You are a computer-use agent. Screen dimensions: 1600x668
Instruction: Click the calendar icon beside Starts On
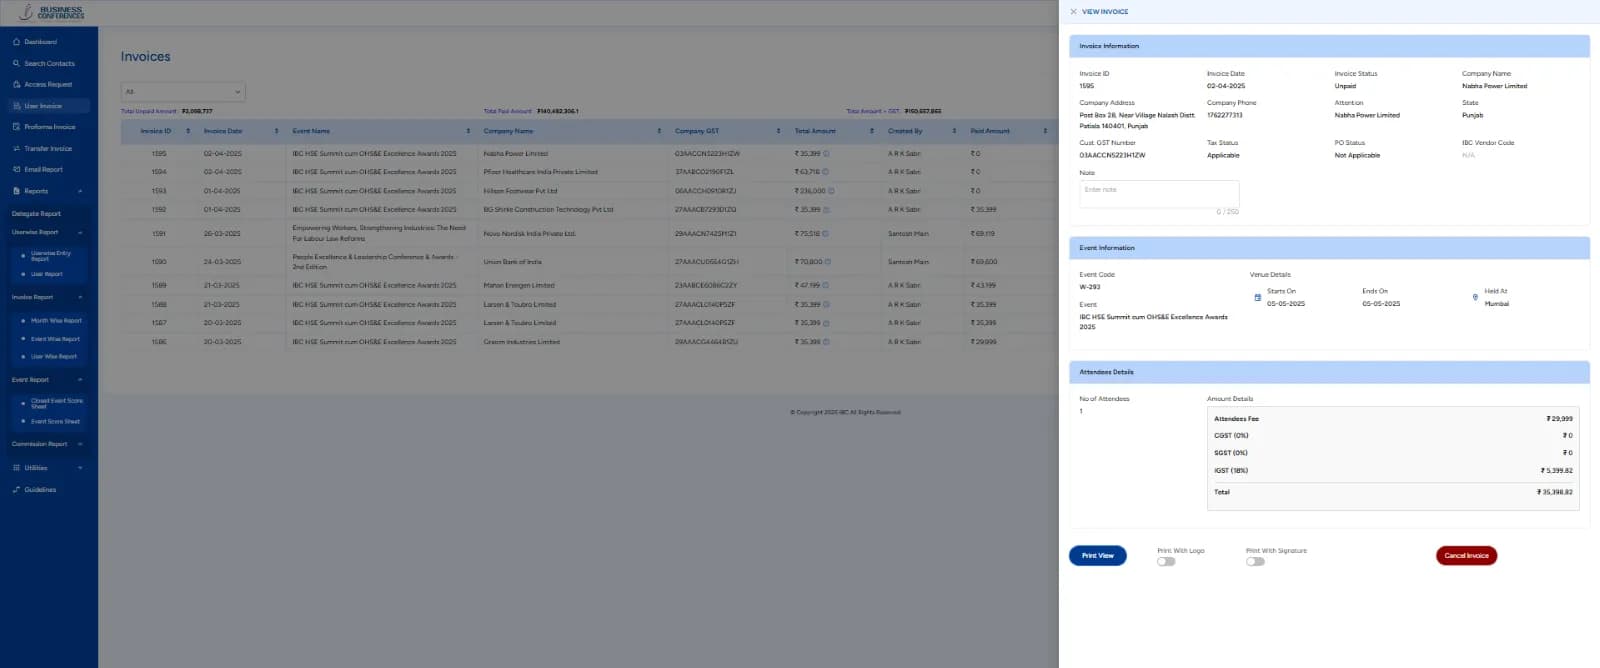pyautogui.click(x=1258, y=297)
